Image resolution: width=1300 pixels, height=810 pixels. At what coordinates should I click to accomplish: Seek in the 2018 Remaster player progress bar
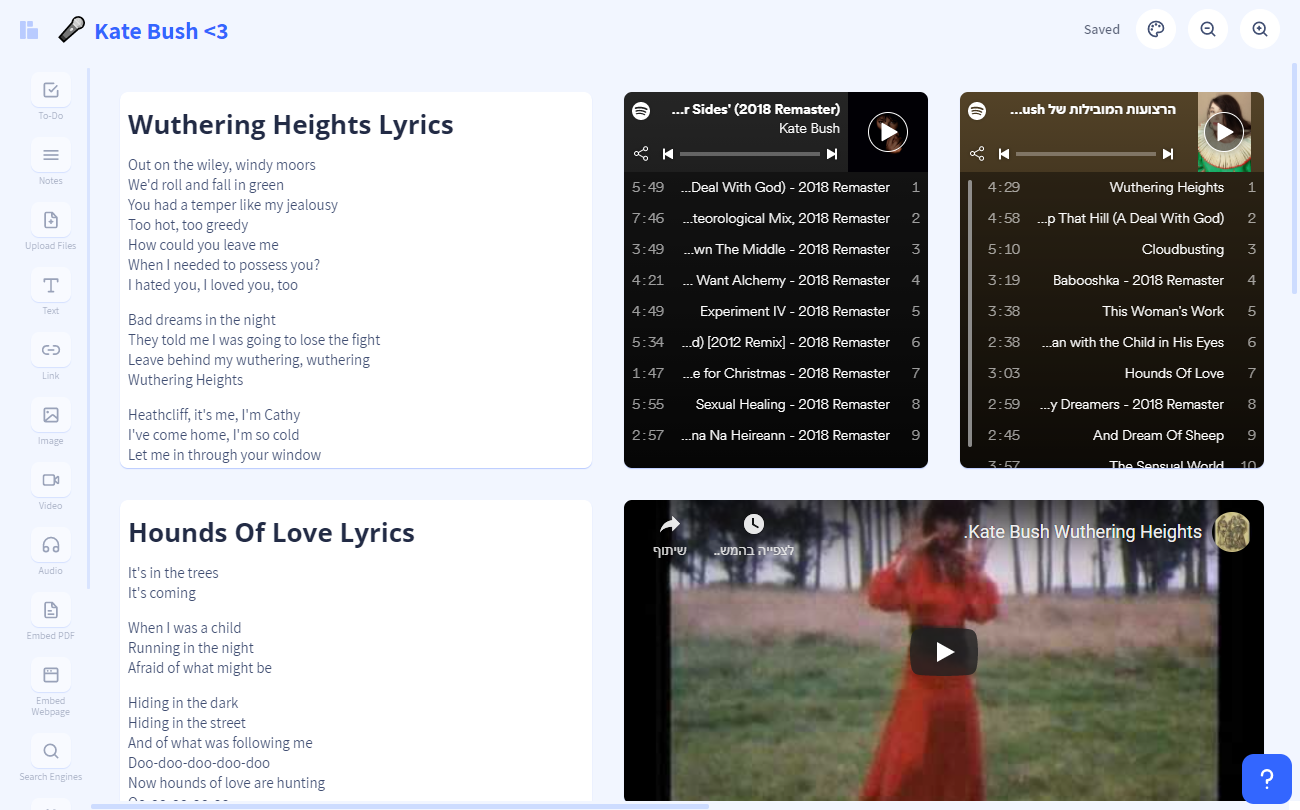750,154
